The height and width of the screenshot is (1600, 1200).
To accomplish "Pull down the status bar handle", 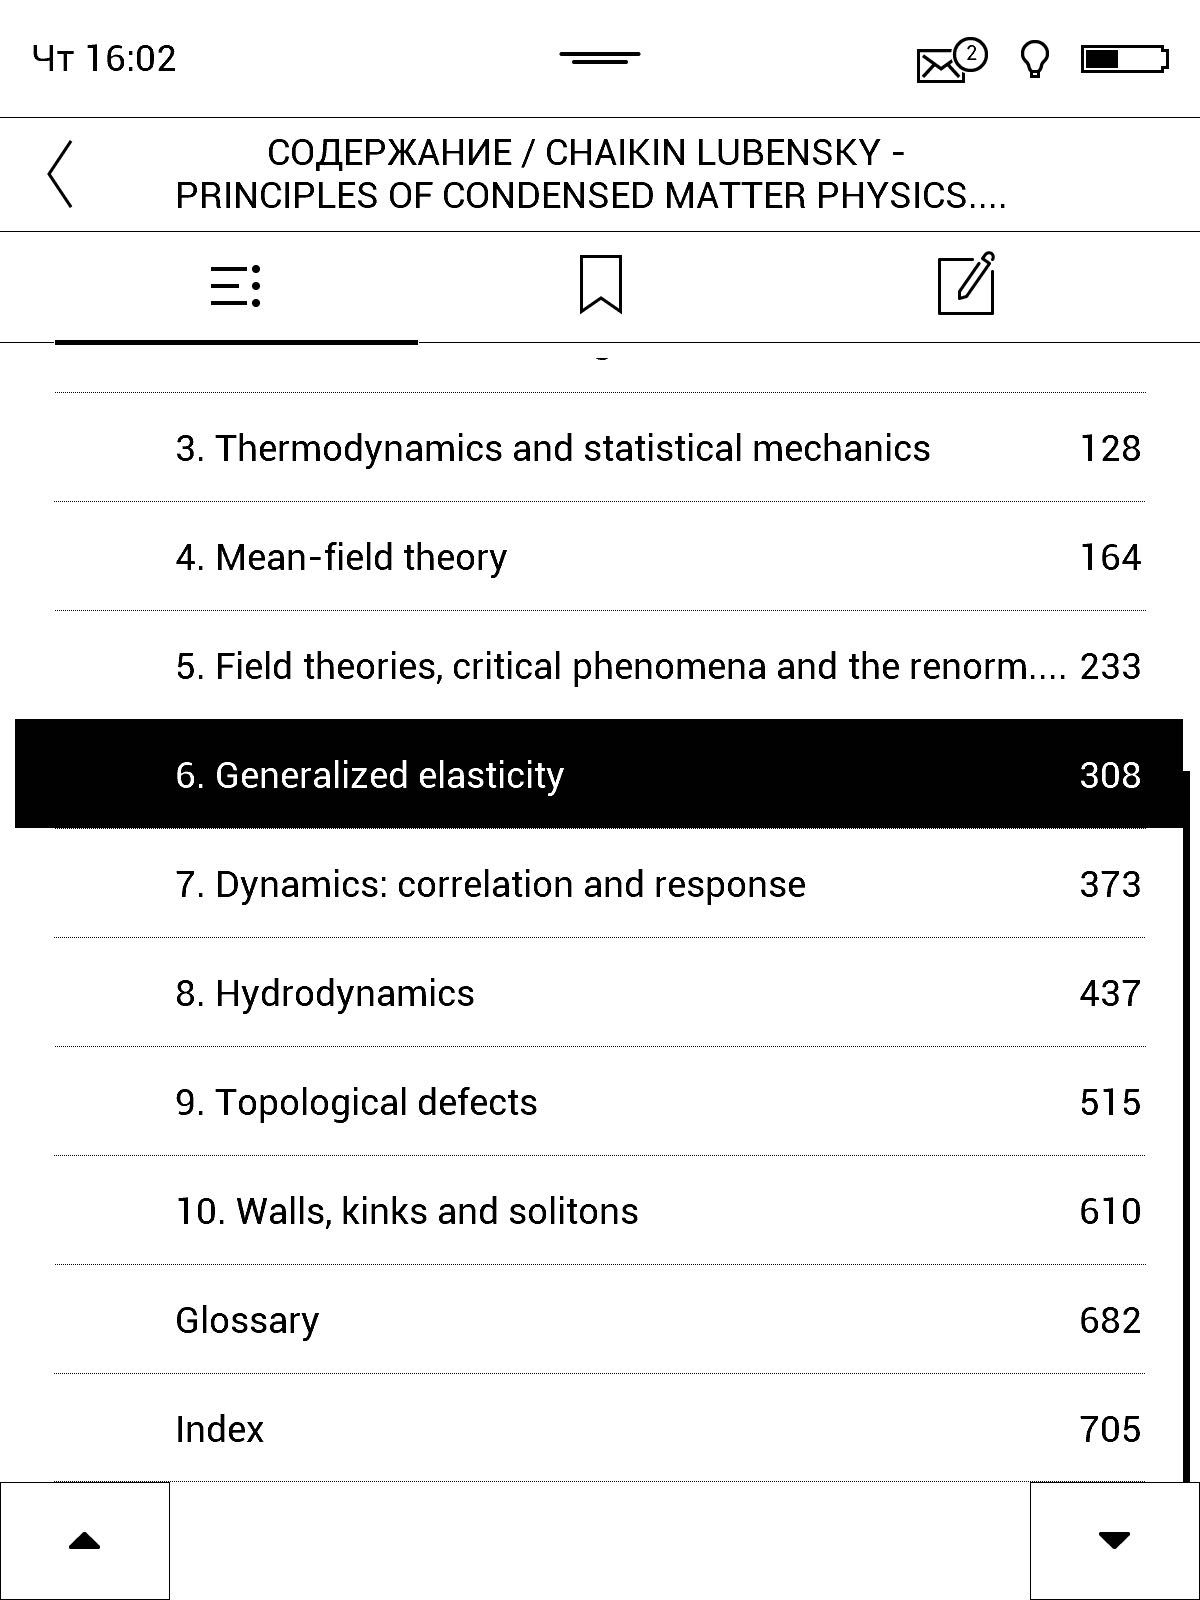I will point(600,58).
